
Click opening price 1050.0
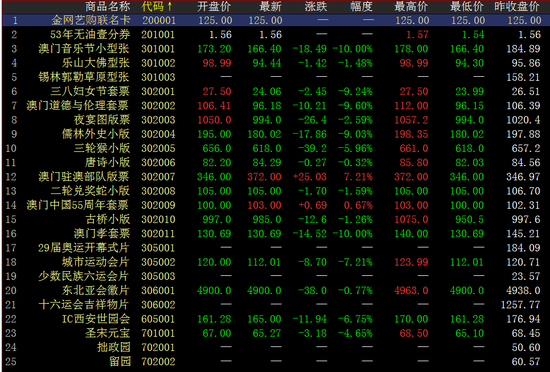pos(214,120)
